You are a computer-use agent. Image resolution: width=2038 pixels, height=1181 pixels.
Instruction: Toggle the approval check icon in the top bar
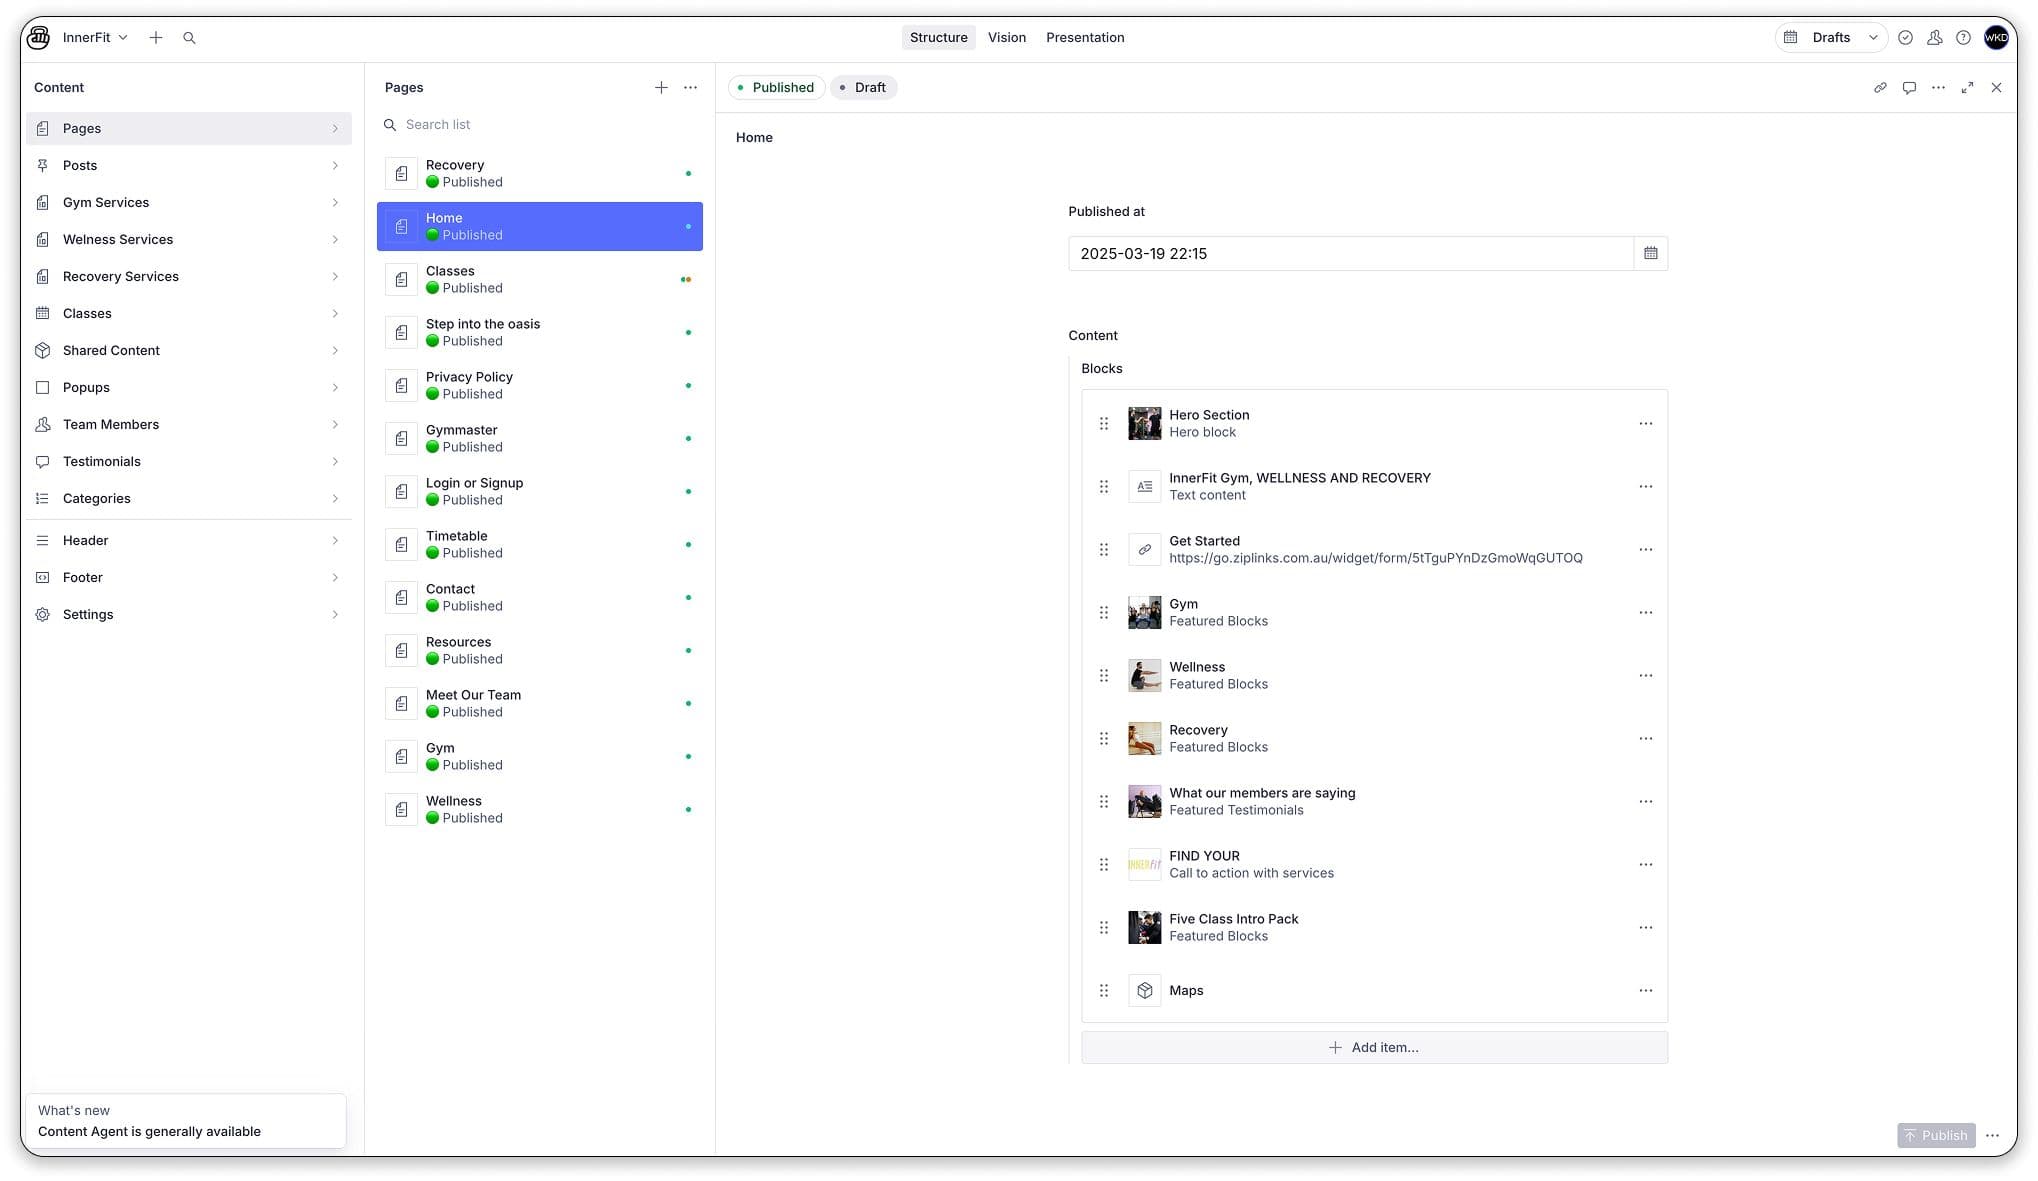1905,37
